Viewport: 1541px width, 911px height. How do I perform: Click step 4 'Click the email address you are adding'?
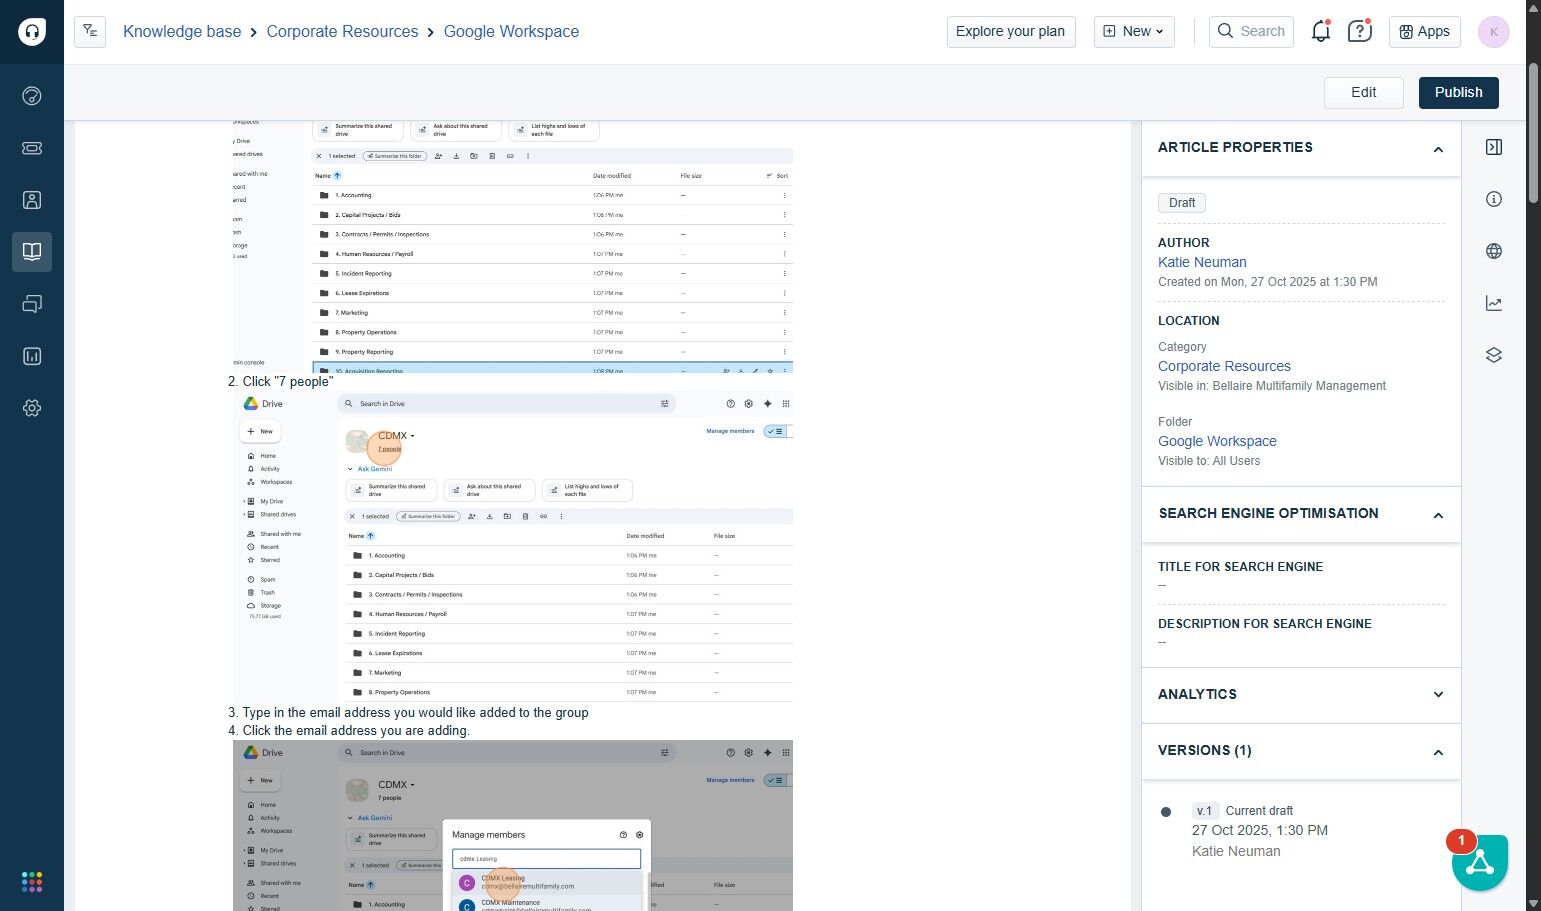(x=356, y=731)
